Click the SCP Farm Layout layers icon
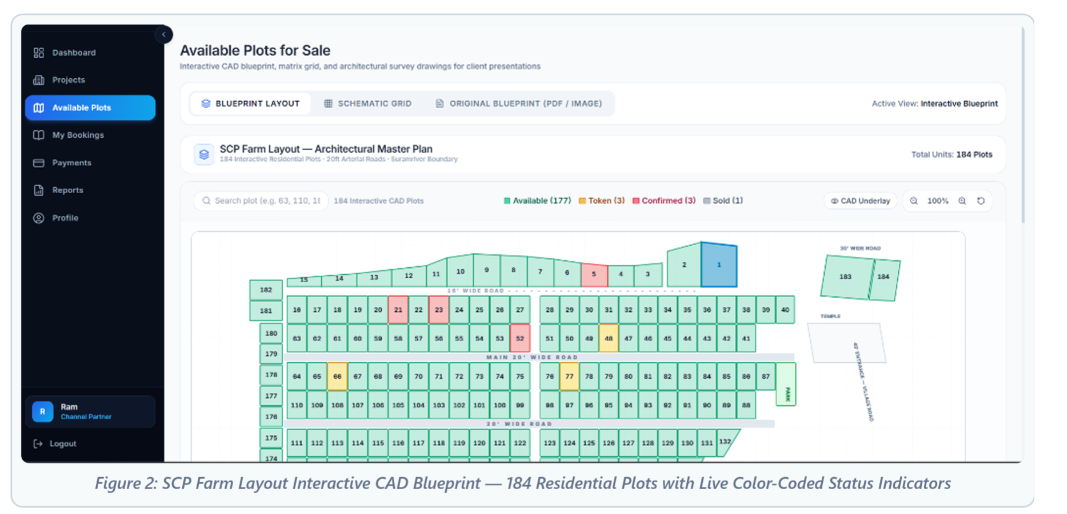 click(203, 154)
